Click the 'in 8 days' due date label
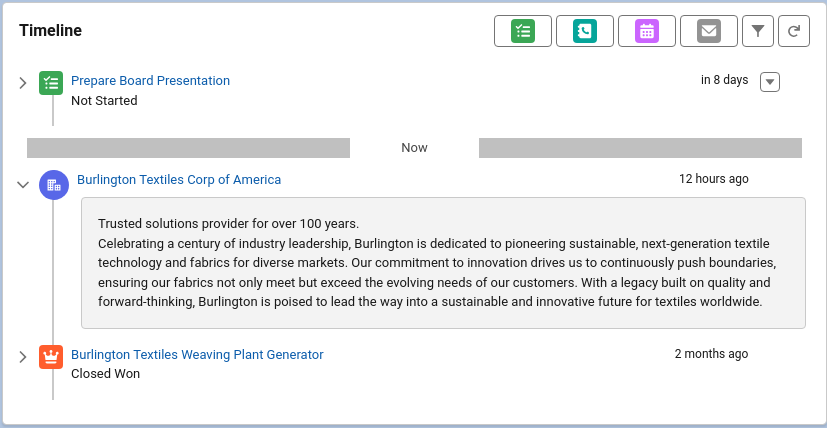 (724, 81)
